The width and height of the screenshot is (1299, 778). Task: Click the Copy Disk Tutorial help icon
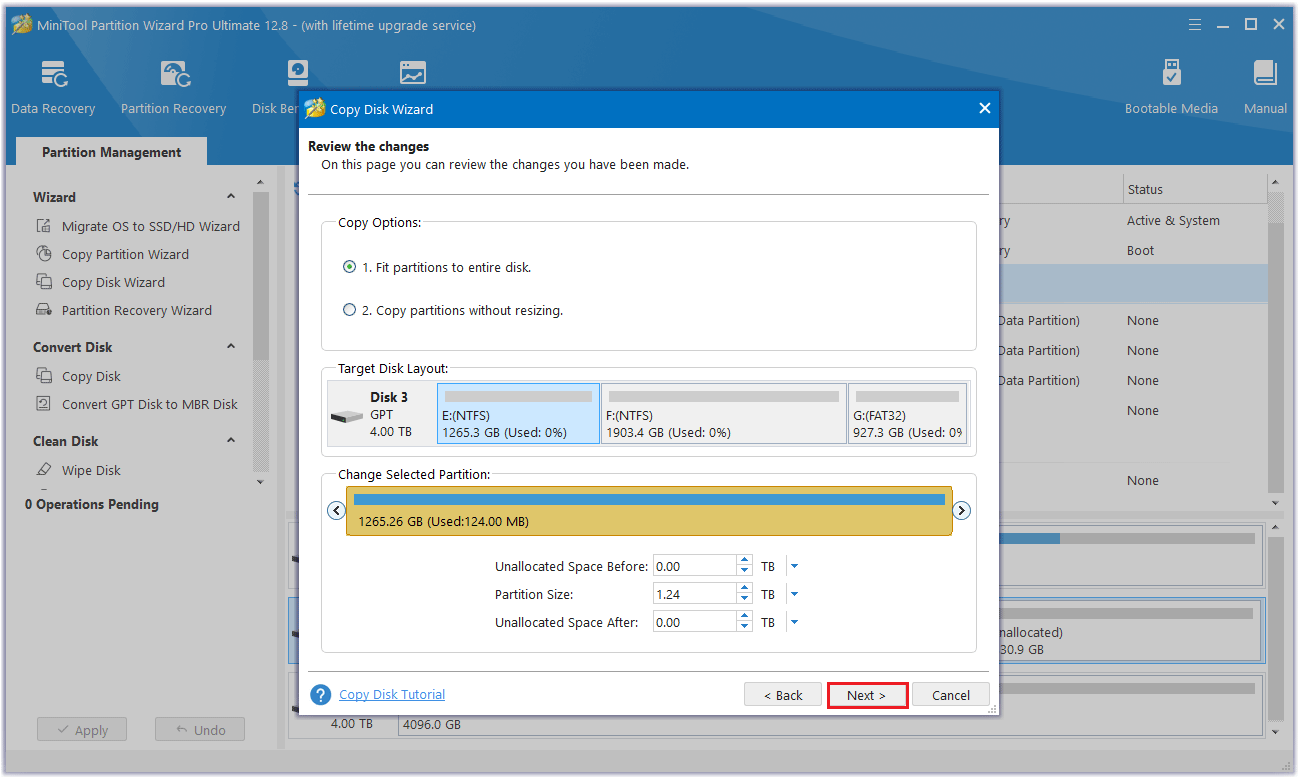[x=320, y=695]
